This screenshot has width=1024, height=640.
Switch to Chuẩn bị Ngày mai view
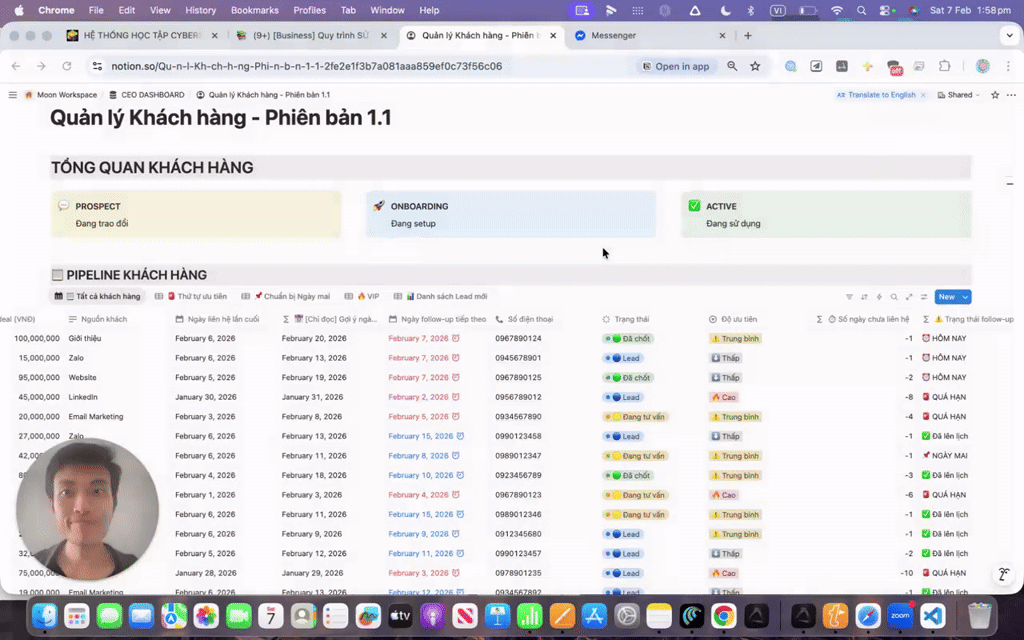coord(286,296)
